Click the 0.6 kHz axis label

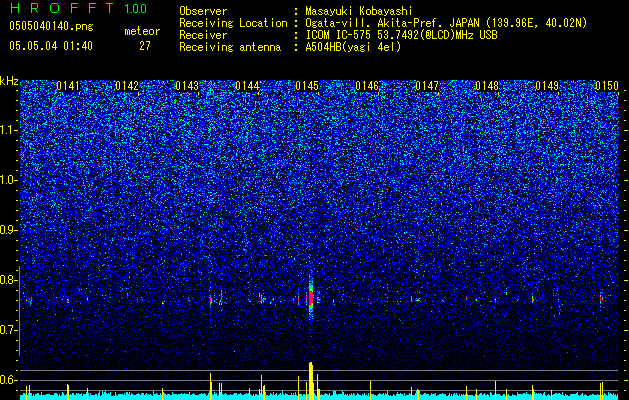(x=9, y=380)
